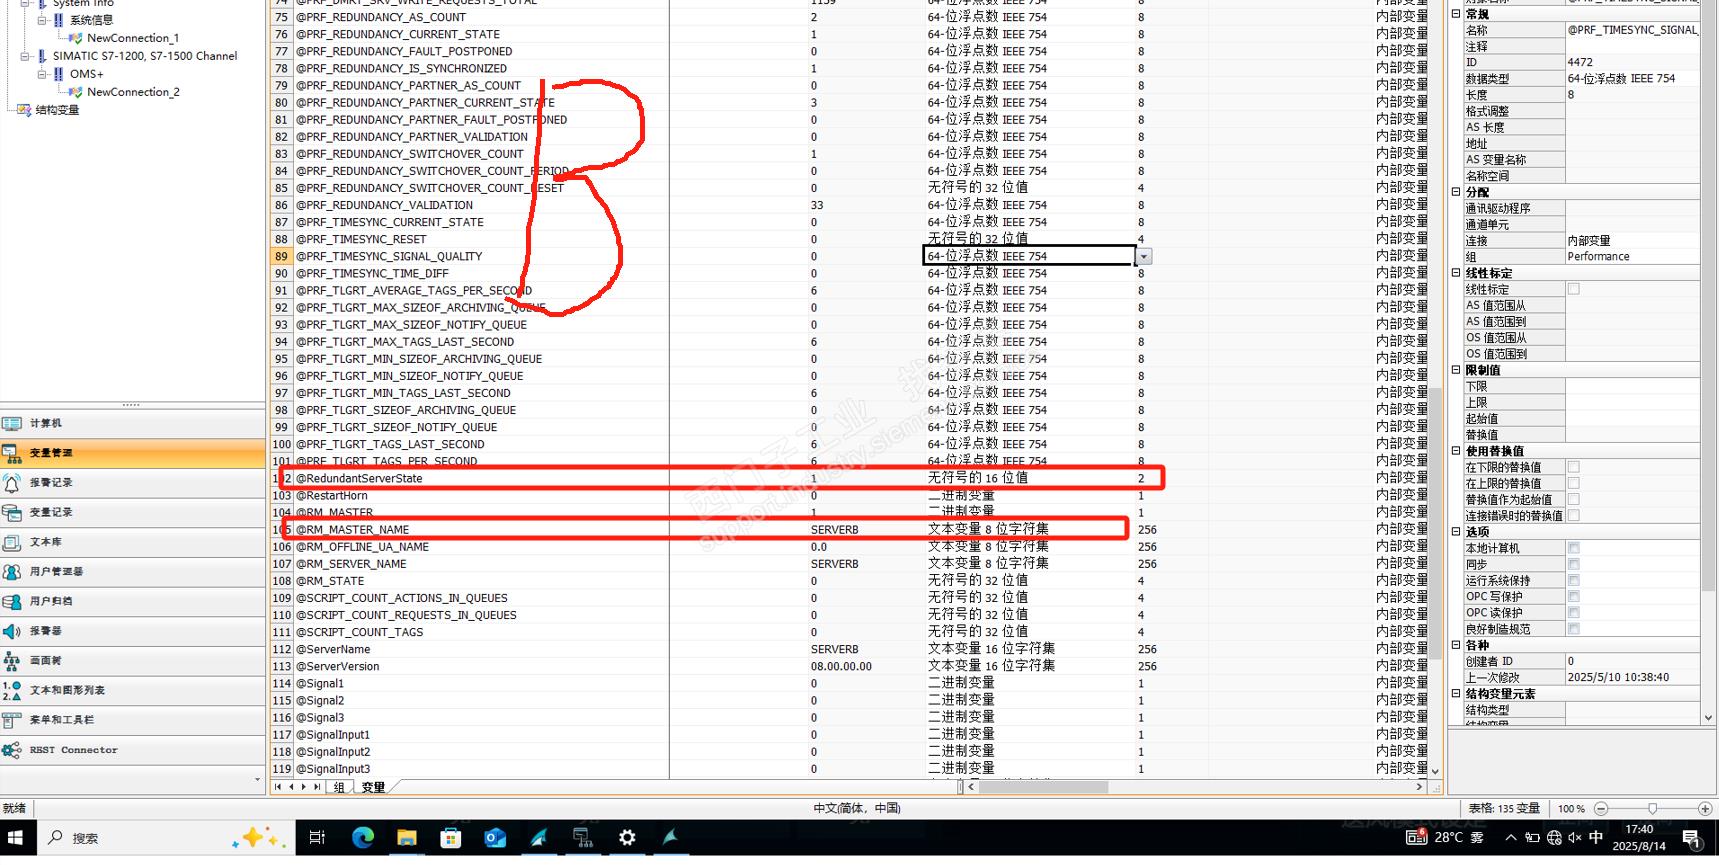Toggle 本地计算机 checkbox
This screenshot has width=1719, height=865.
[x=1574, y=548]
